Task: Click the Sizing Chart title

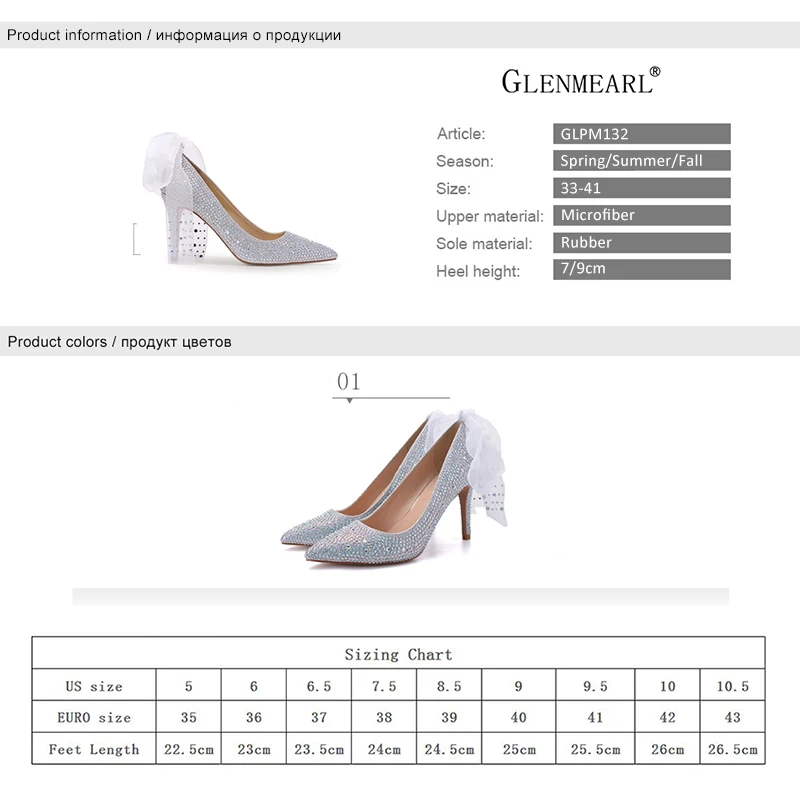Action: point(398,655)
